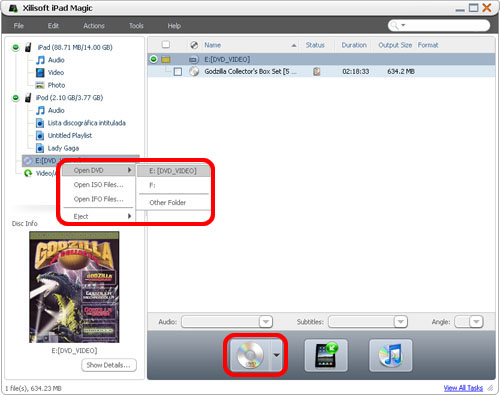This screenshot has width=500, height=395.
Task: Click the green refresh icon beside Video/ node
Action: pos(28,173)
